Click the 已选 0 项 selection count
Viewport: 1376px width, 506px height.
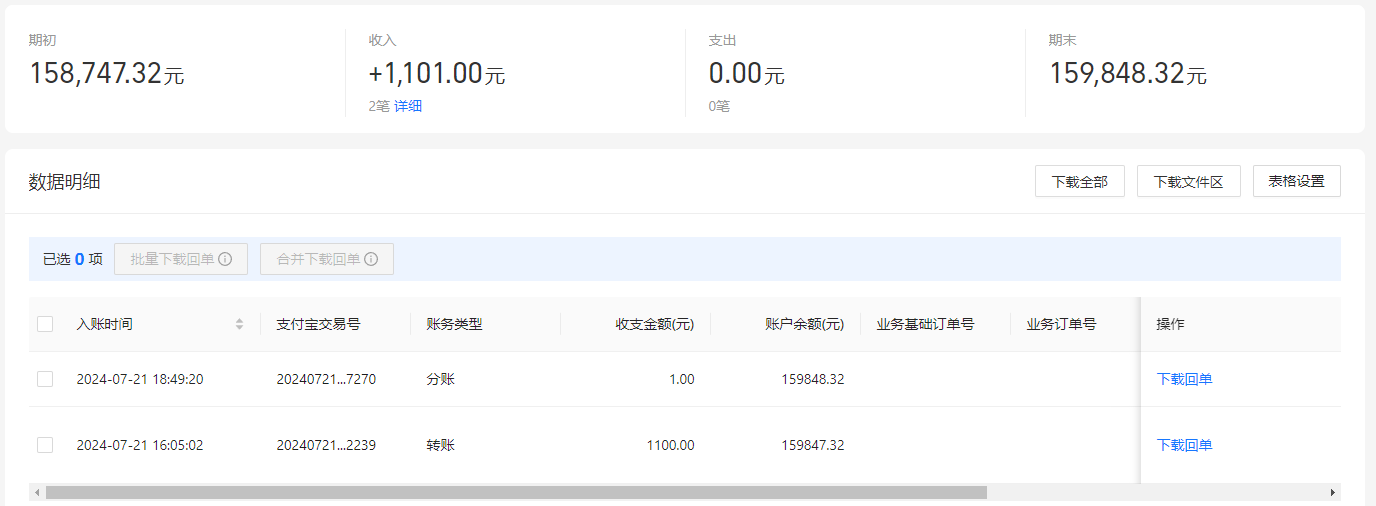pos(73,259)
